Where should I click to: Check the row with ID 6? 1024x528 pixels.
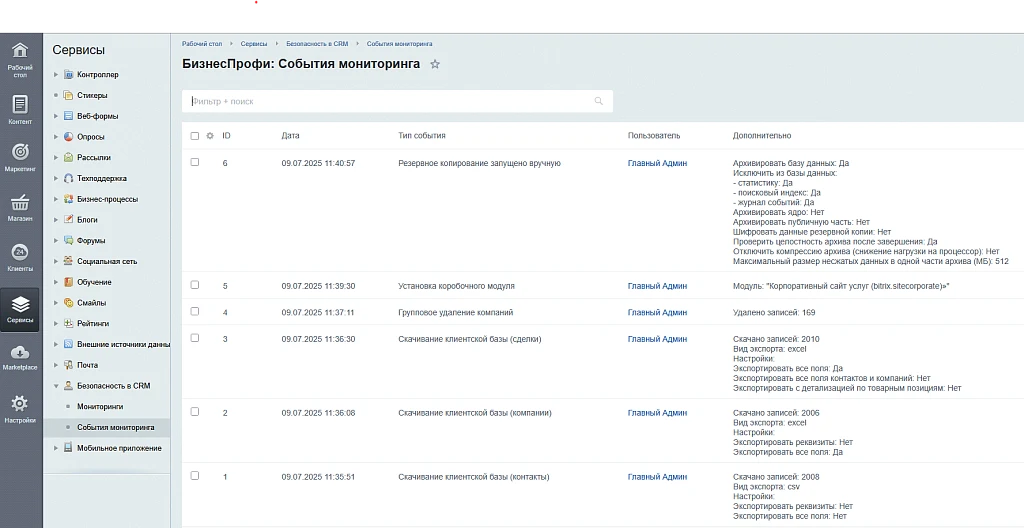click(x=195, y=162)
